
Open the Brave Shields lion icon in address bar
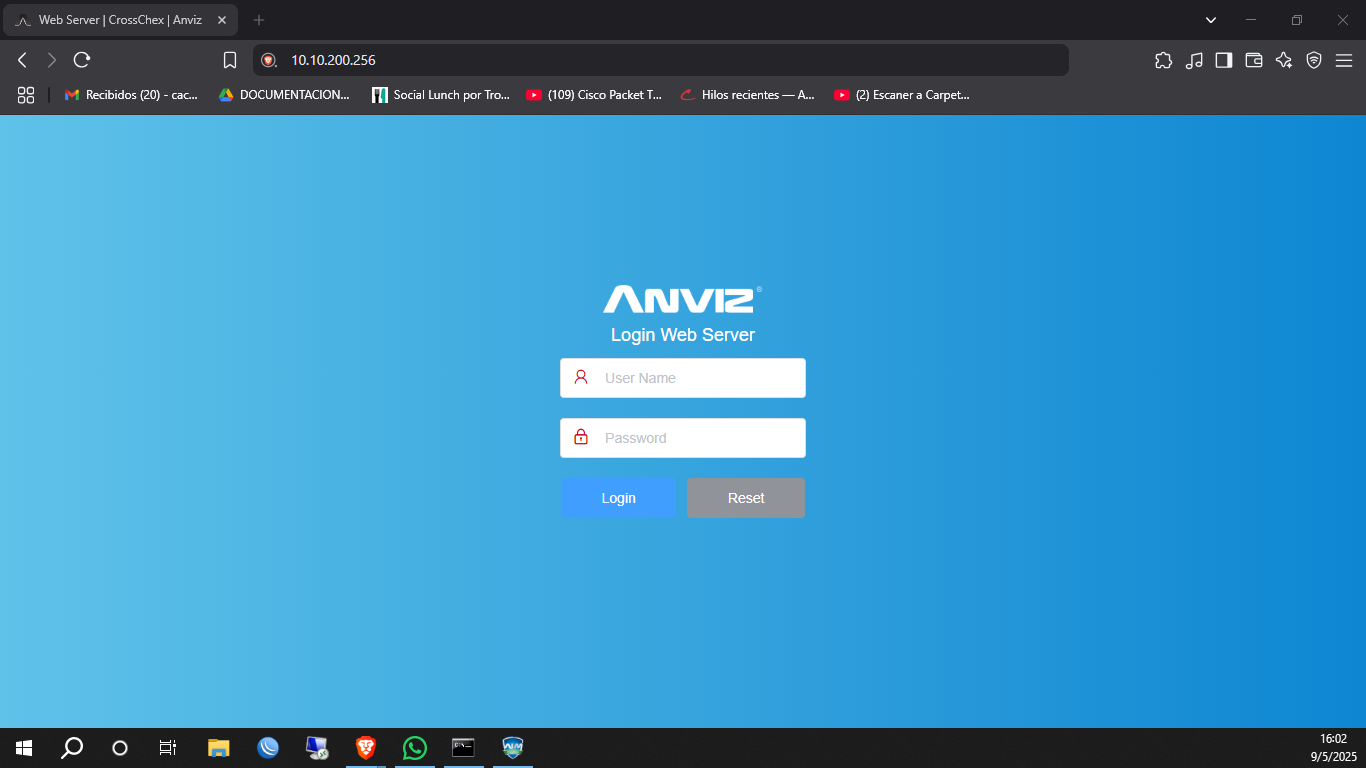click(x=268, y=60)
